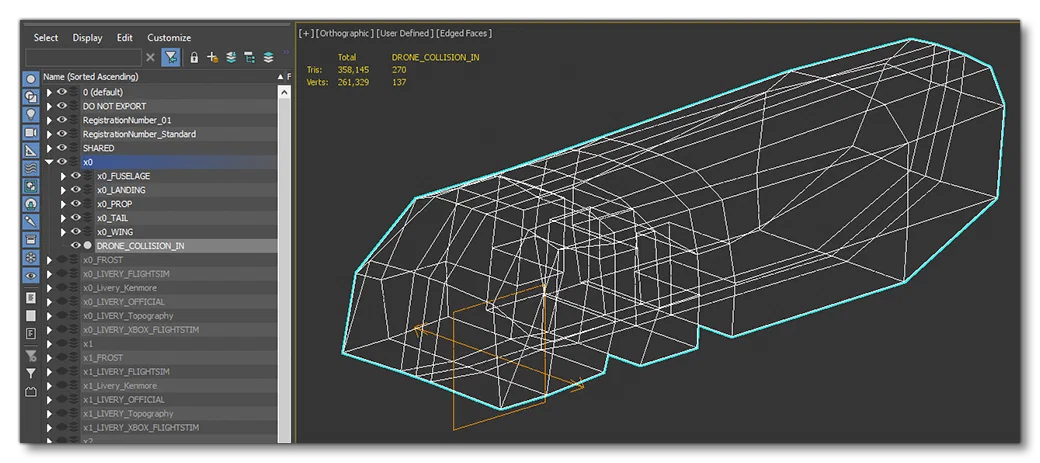Expand the x0_WING layer arrow
The width and height of the screenshot is (1040, 463).
(64, 232)
